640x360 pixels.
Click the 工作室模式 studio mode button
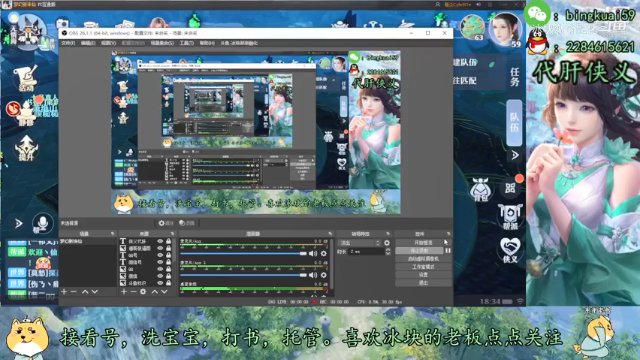click(x=423, y=267)
